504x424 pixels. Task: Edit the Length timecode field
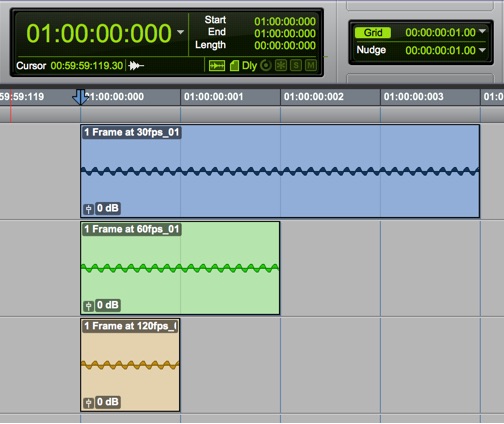(x=285, y=45)
